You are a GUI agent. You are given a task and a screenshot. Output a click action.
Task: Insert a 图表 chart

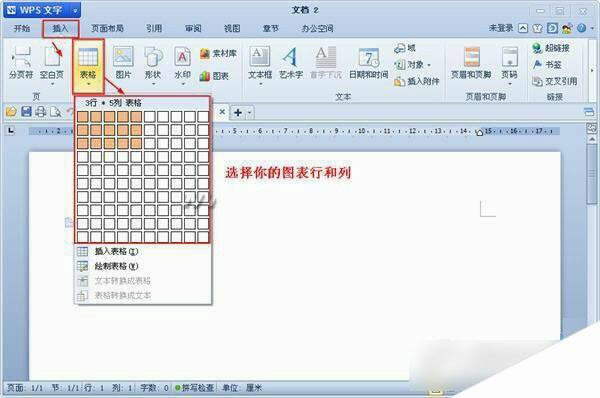(214, 76)
